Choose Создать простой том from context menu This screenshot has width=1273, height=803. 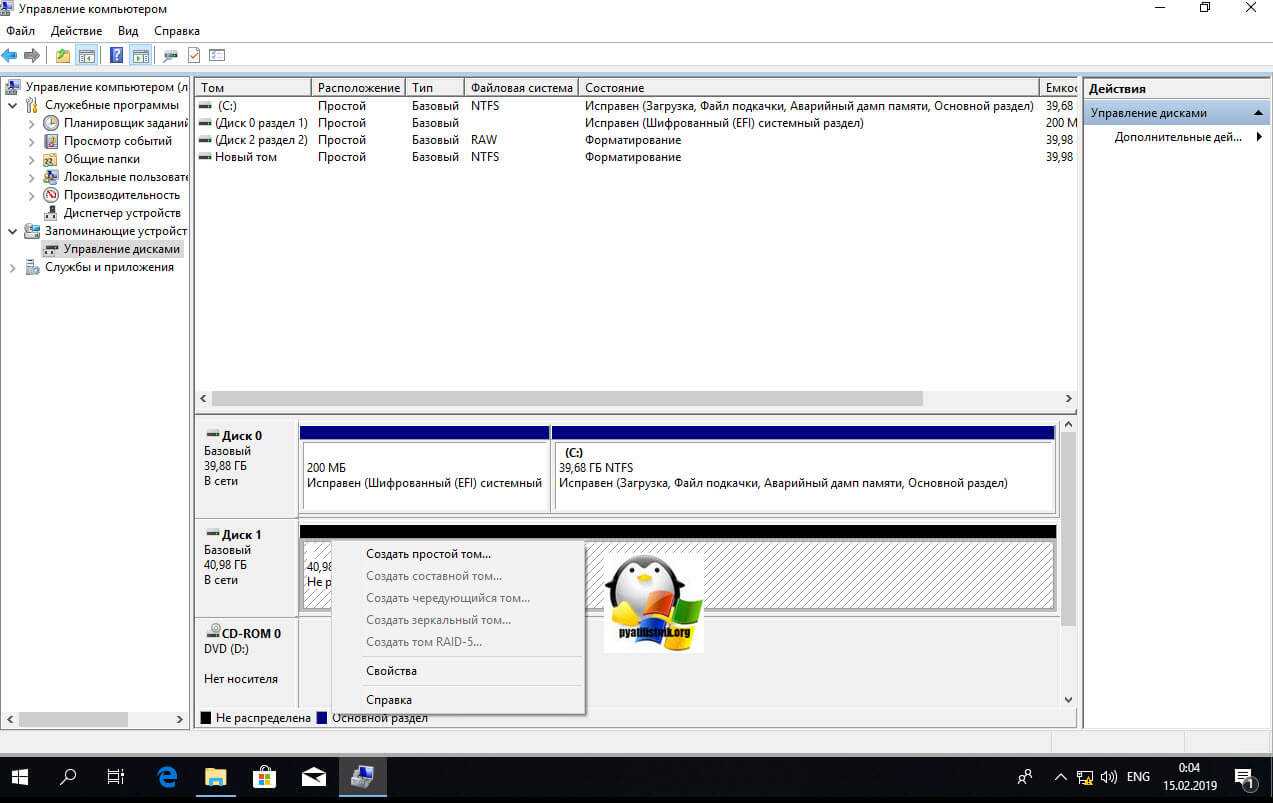click(428, 554)
